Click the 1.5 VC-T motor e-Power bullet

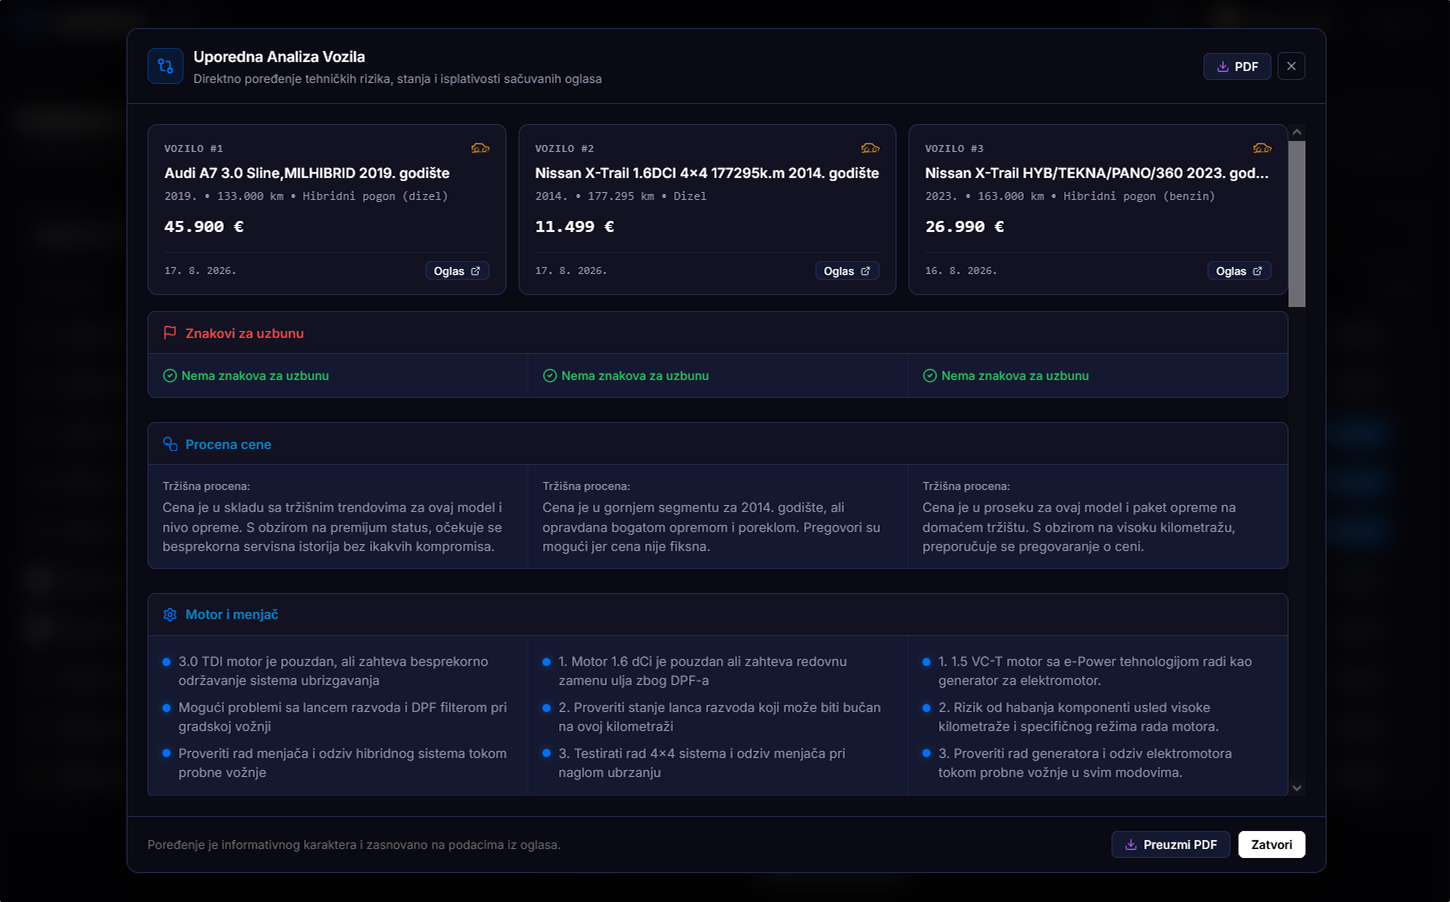(1095, 671)
